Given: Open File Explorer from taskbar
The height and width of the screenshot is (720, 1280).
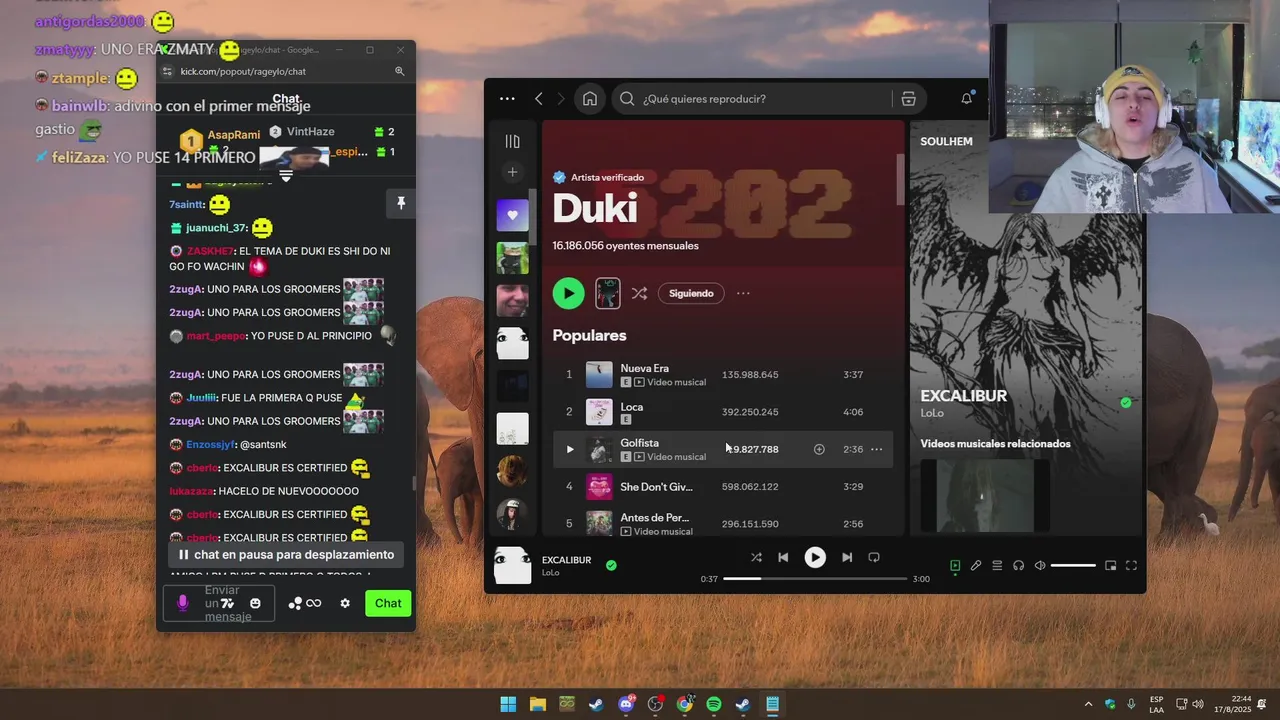Looking at the screenshot, I should tap(537, 704).
